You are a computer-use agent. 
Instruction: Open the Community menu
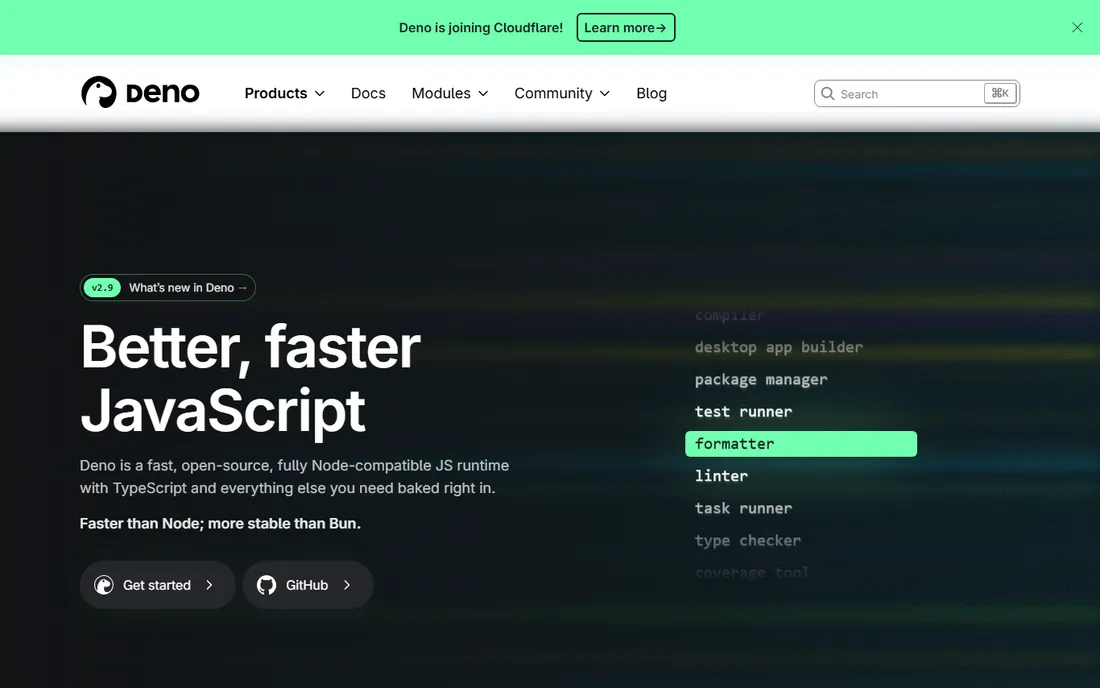pyautogui.click(x=554, y=93)
